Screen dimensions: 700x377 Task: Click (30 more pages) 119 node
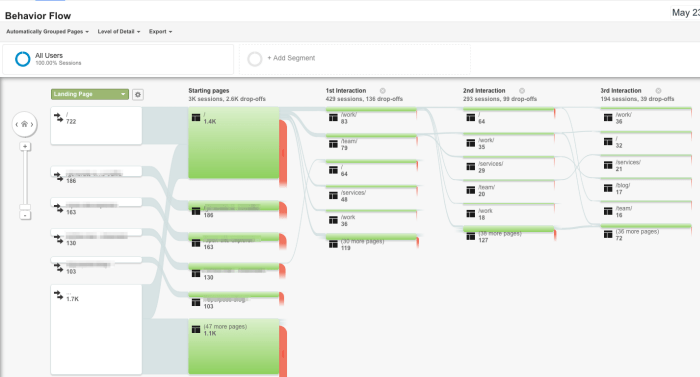click(371, 243)
